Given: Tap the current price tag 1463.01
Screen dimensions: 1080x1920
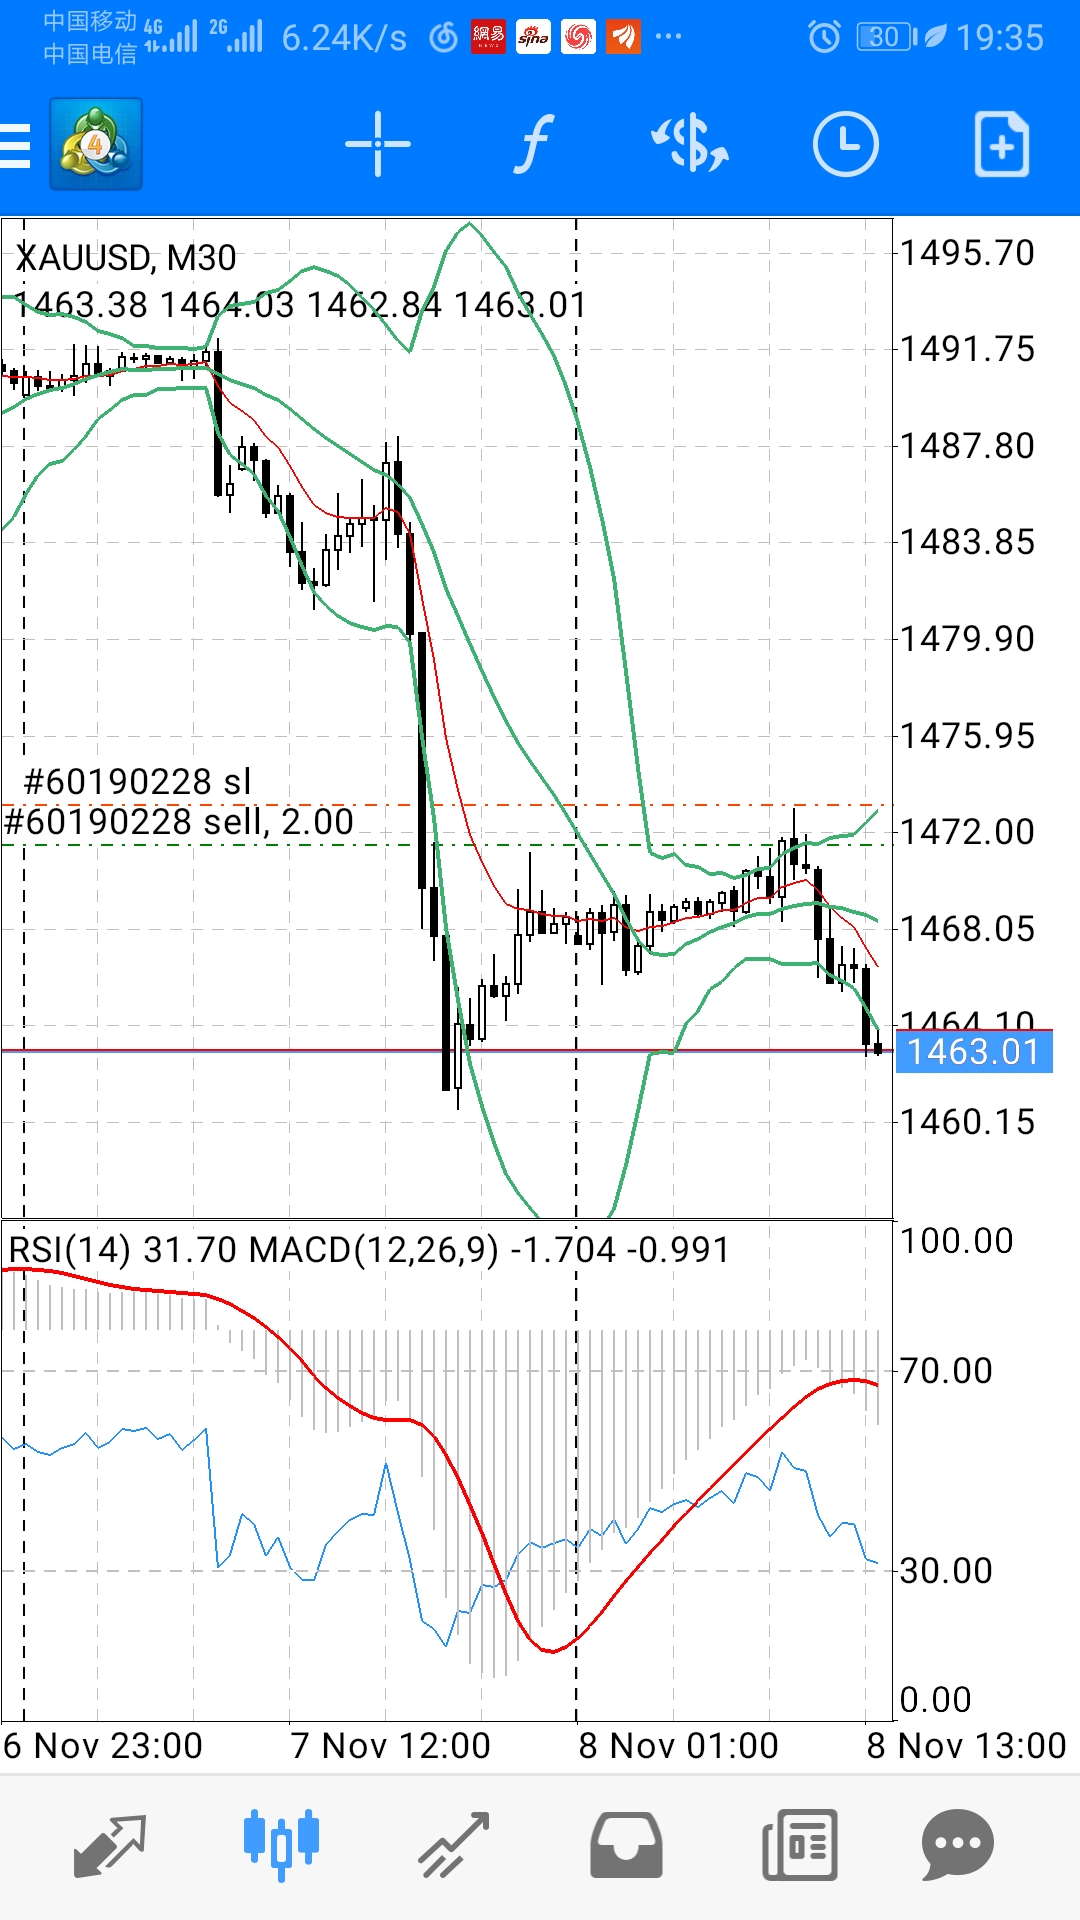Looking at the screenshot, I should pos(974,1052).
